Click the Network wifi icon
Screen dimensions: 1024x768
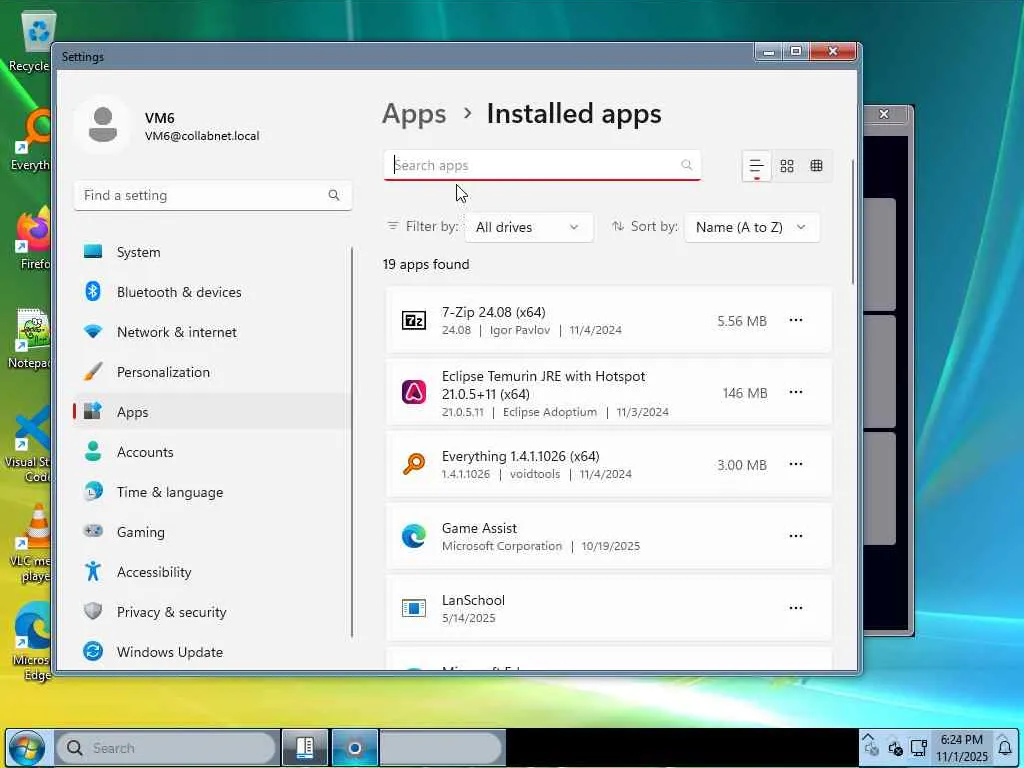[93, 332]
